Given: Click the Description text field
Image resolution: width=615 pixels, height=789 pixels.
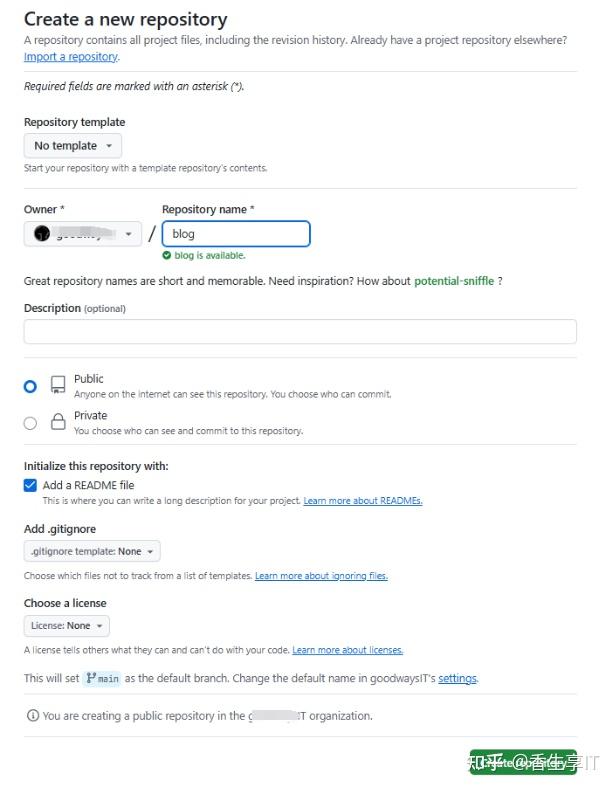Looking at the screenshot, I should click(300, 332).
